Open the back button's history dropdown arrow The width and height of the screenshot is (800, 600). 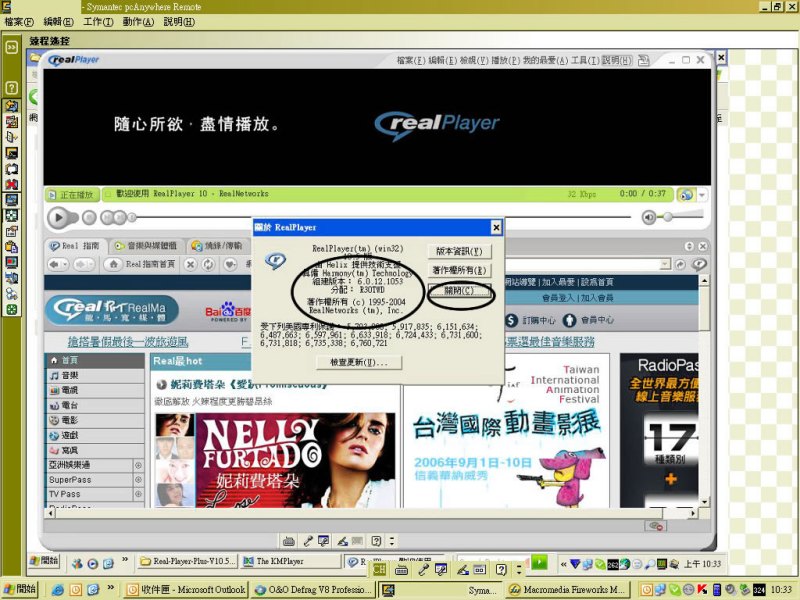click(x=65, y=264)
